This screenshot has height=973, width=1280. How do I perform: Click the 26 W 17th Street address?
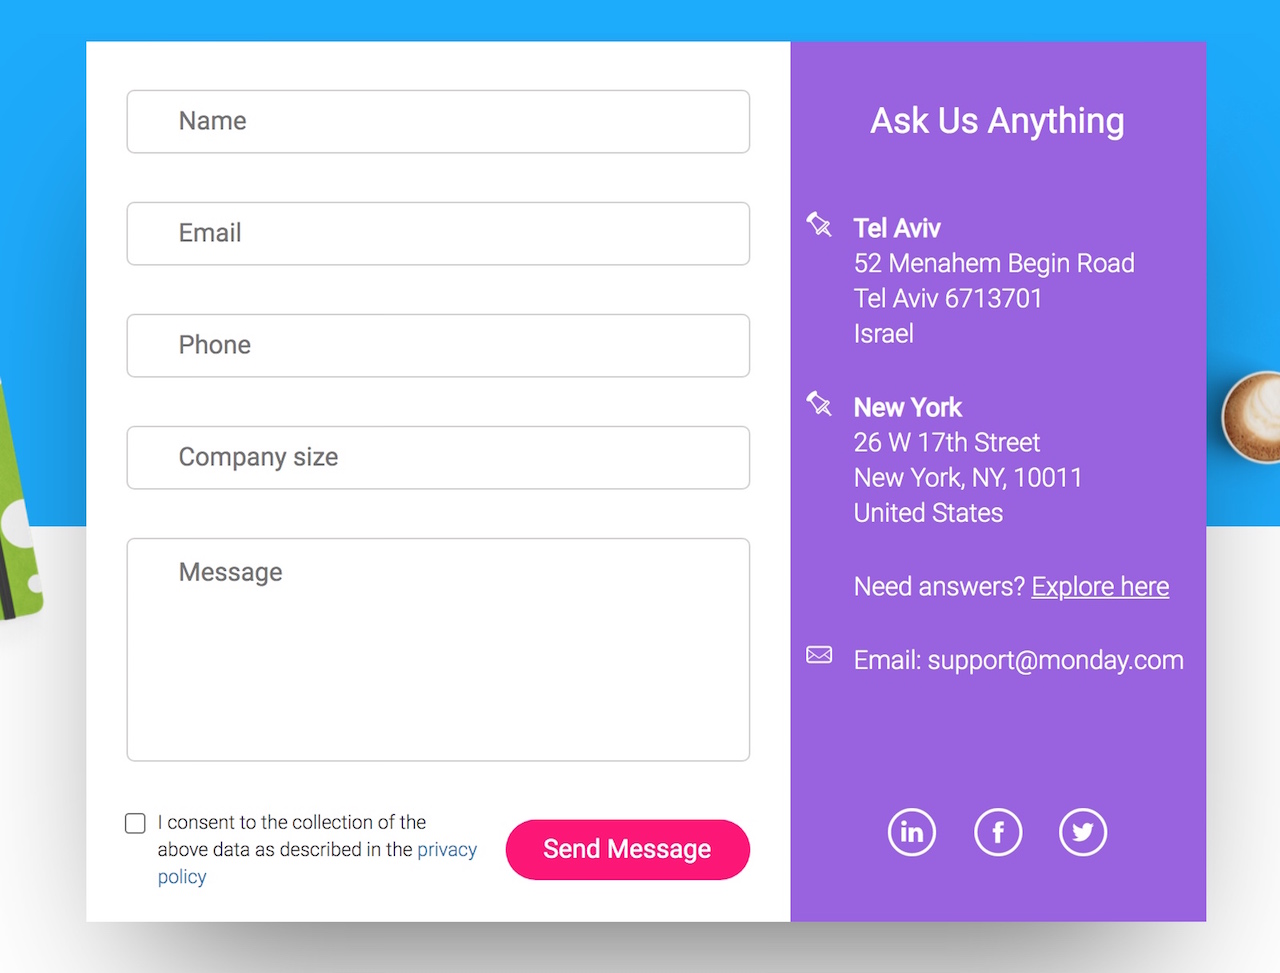(x=947, y=443)
